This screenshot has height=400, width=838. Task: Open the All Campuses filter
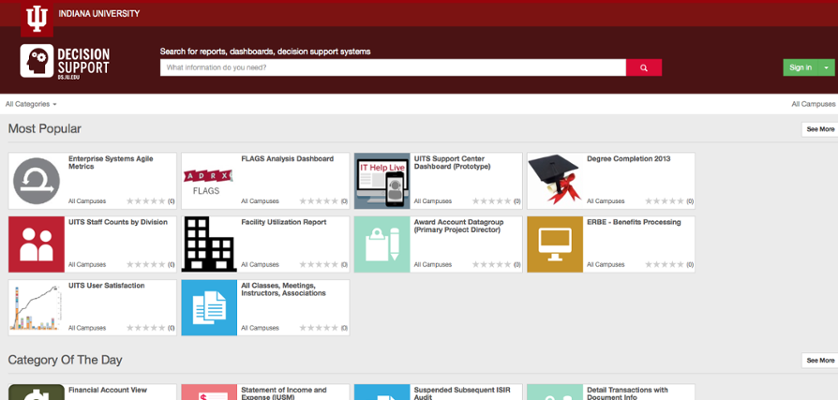click(x=813, y=104)
